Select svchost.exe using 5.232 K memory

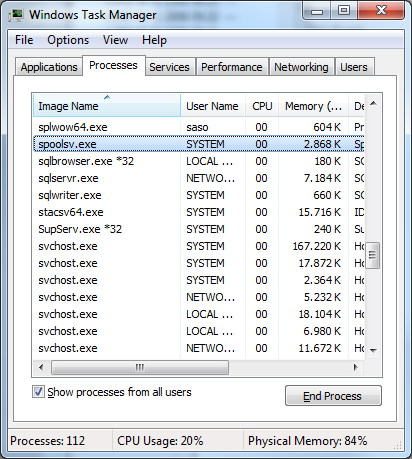point(199,297)
